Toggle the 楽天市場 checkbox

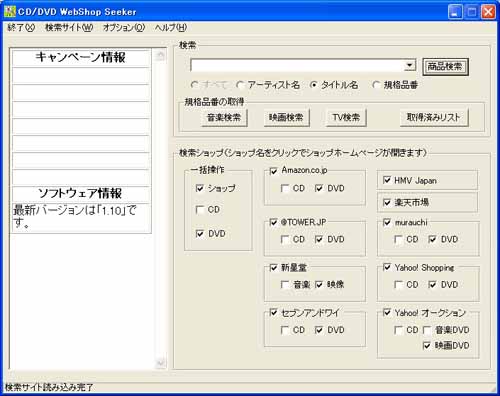click(x=387, y=202)
